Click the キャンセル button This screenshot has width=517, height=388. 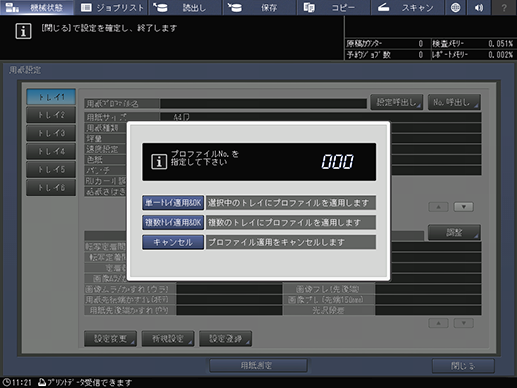tap(173, 242)
